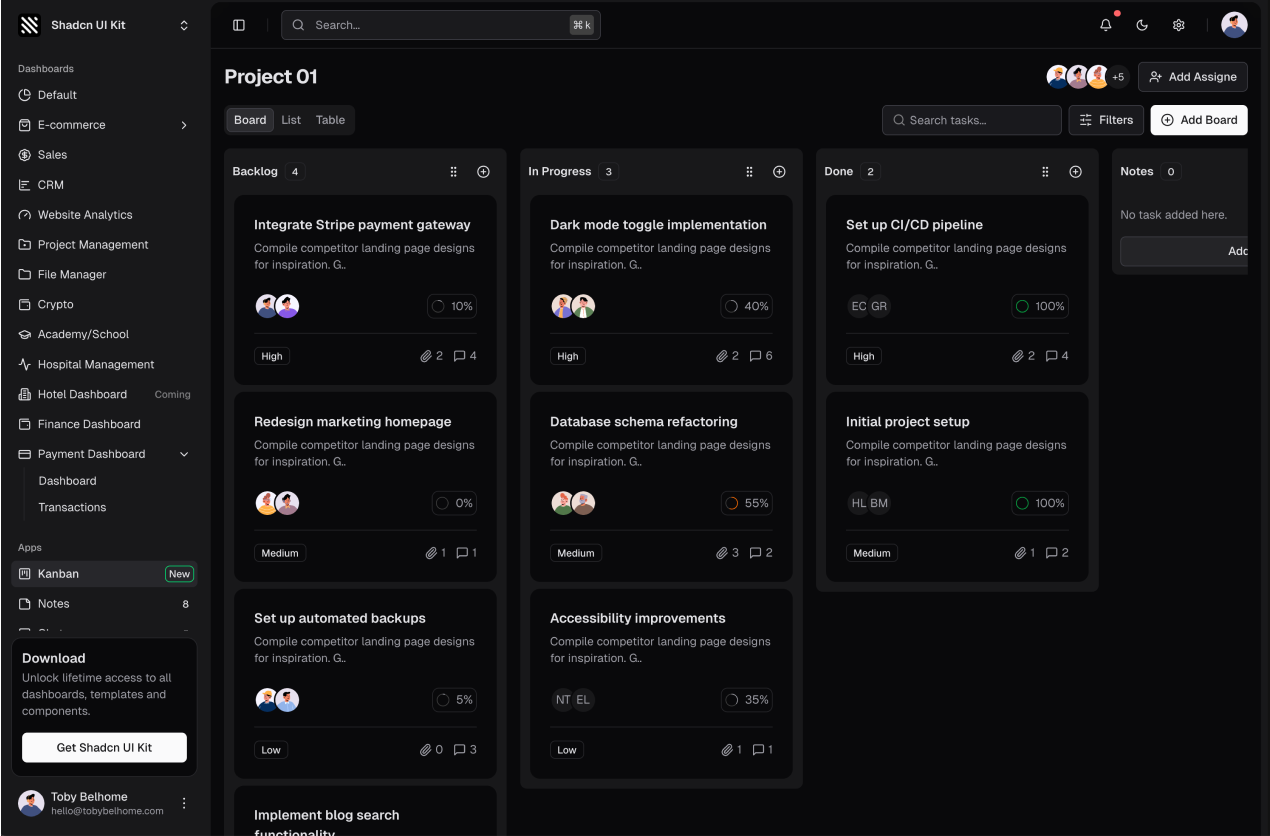Select Transactions under Payment Dashboard
The width and height of the screenshot is (1270, 836).
pos(72,507)
